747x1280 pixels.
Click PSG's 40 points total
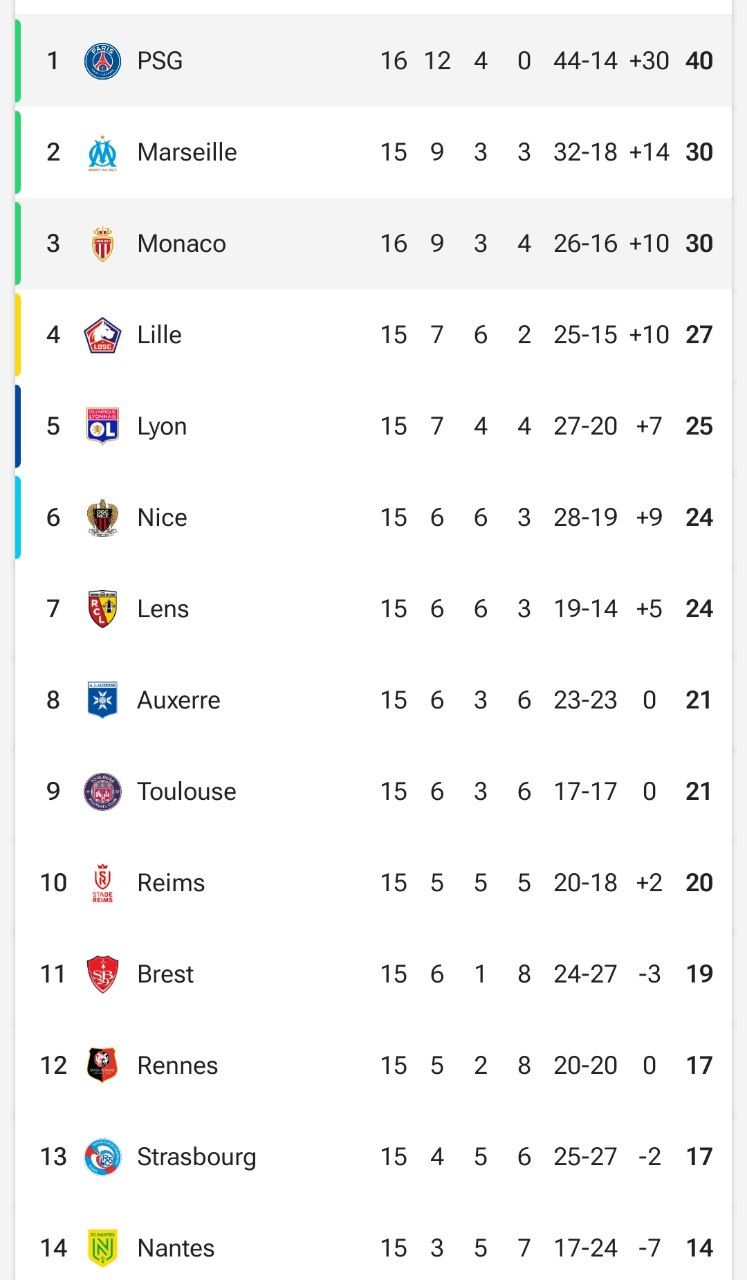pyautogui.click(x=699, y=61)
